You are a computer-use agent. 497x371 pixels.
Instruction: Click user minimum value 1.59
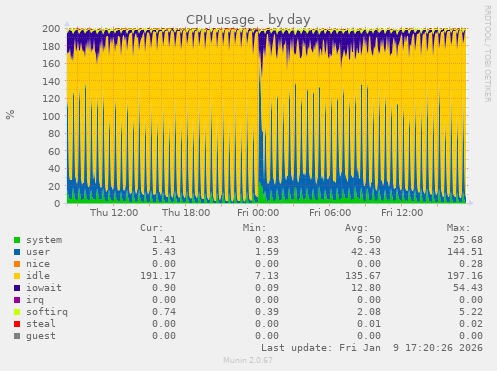tap(267, 252)
